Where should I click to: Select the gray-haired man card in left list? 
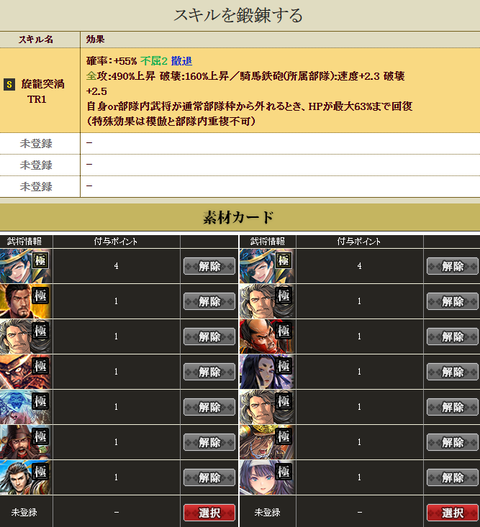pos(25,336)
